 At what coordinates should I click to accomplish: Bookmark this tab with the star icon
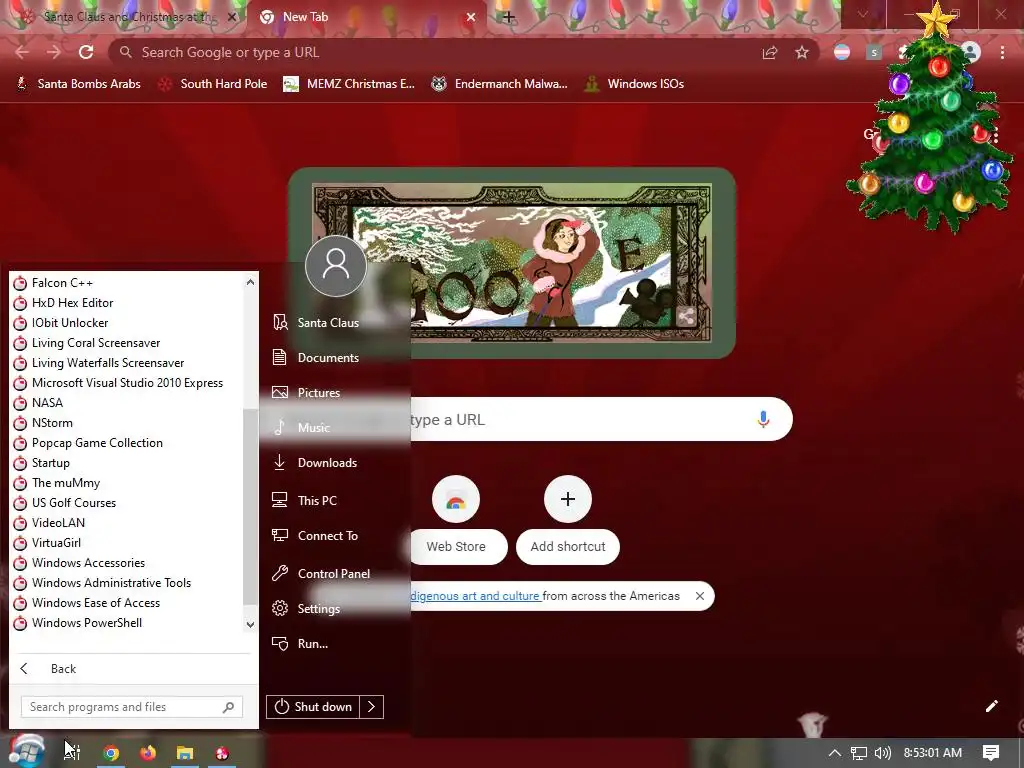click(802, 52)
